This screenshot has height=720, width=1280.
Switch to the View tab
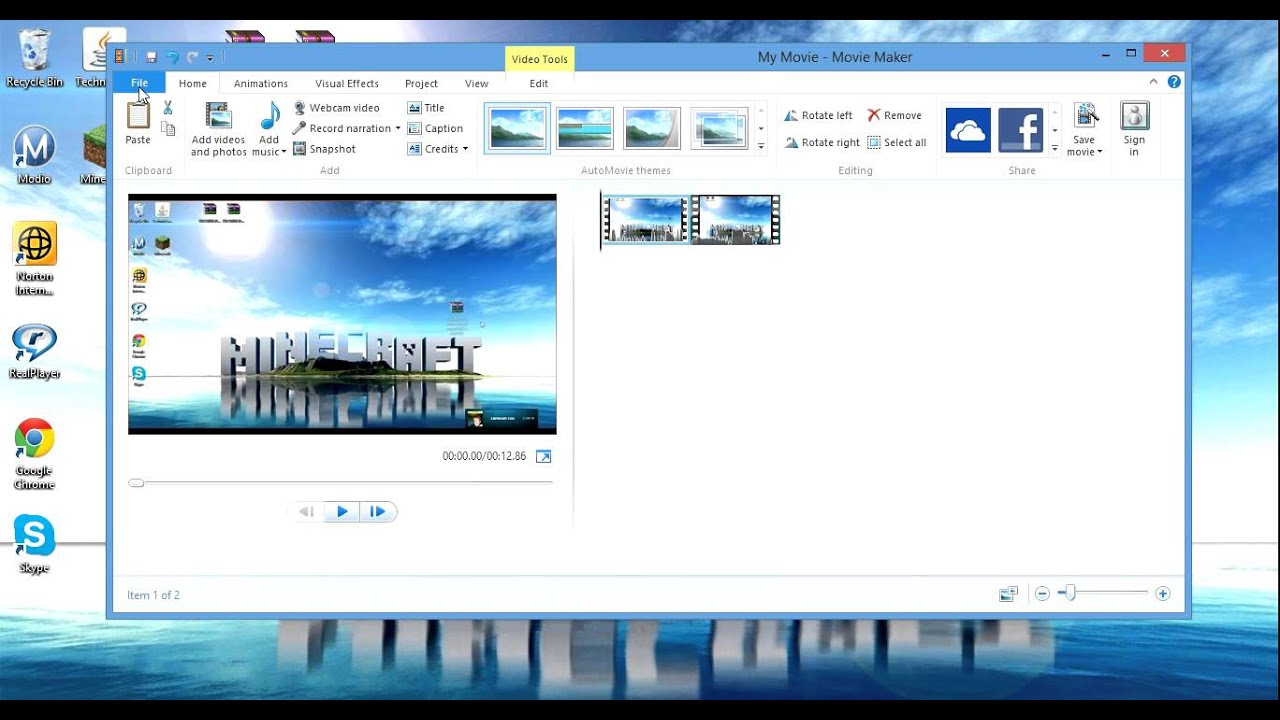coord(477,84)
